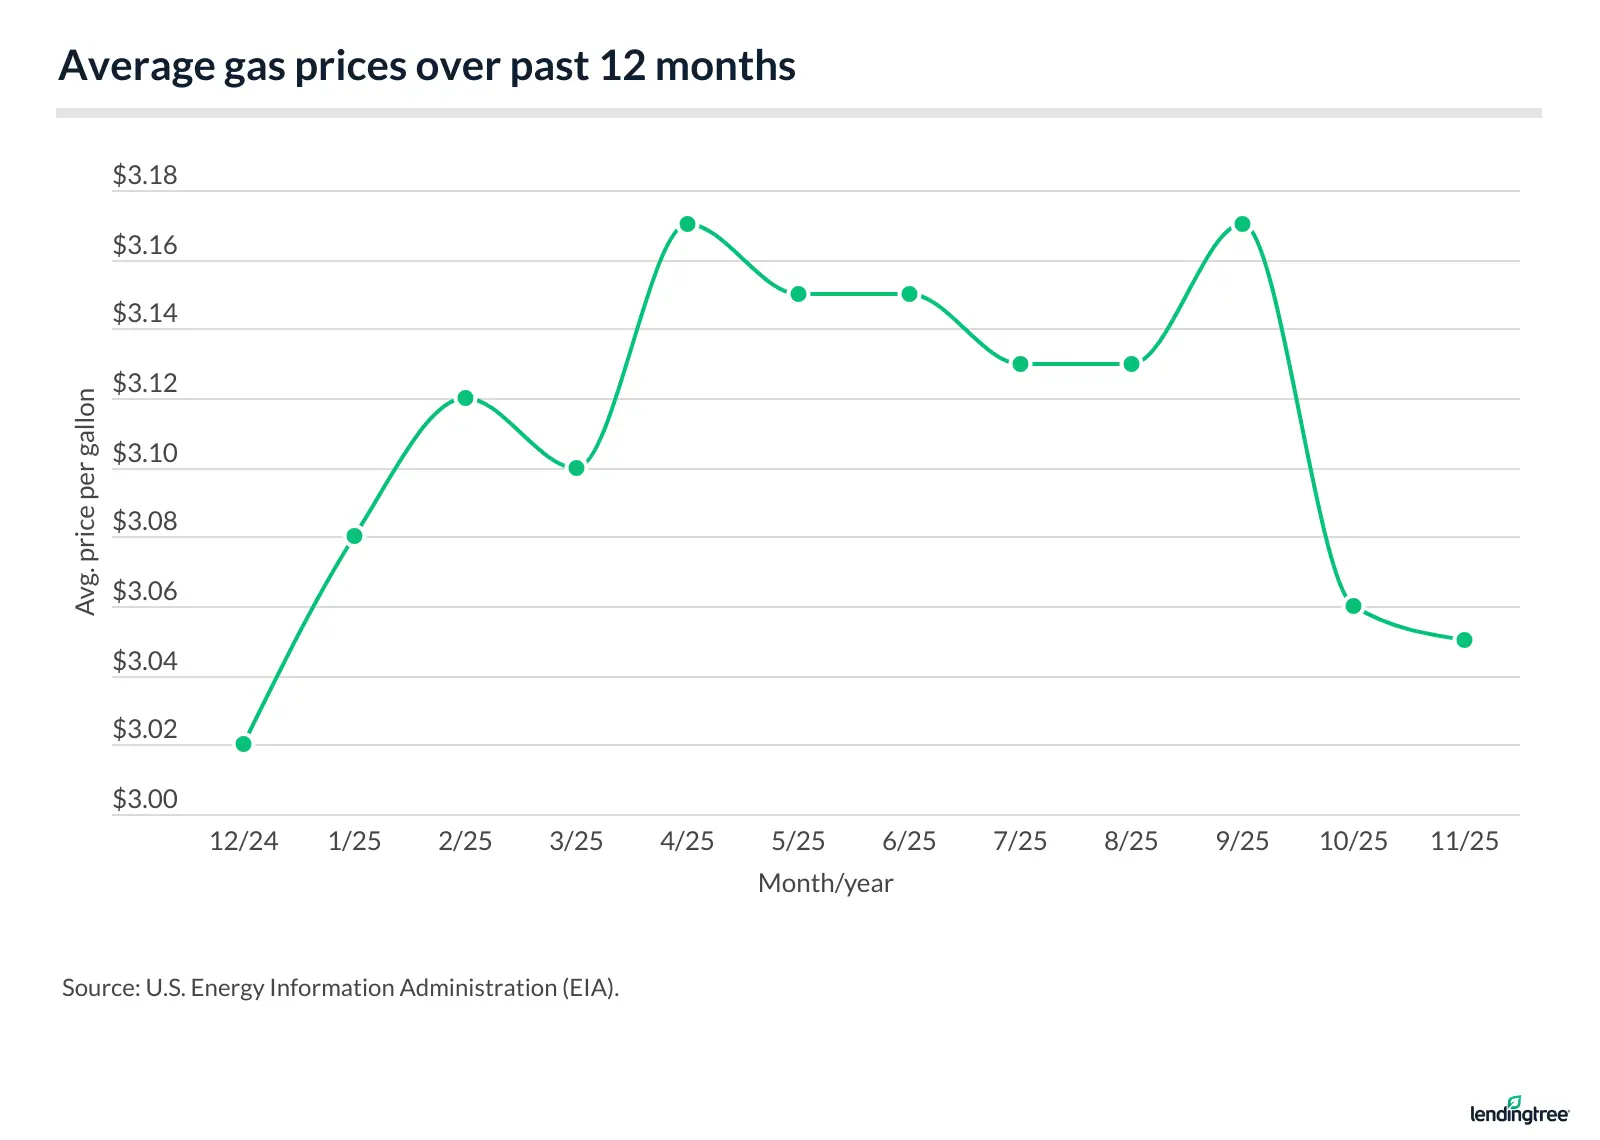Click the 3/25 data point at $3.10
This screenshot has width=1600, height=1140.
pyautogui.click(x=576, y=468)
